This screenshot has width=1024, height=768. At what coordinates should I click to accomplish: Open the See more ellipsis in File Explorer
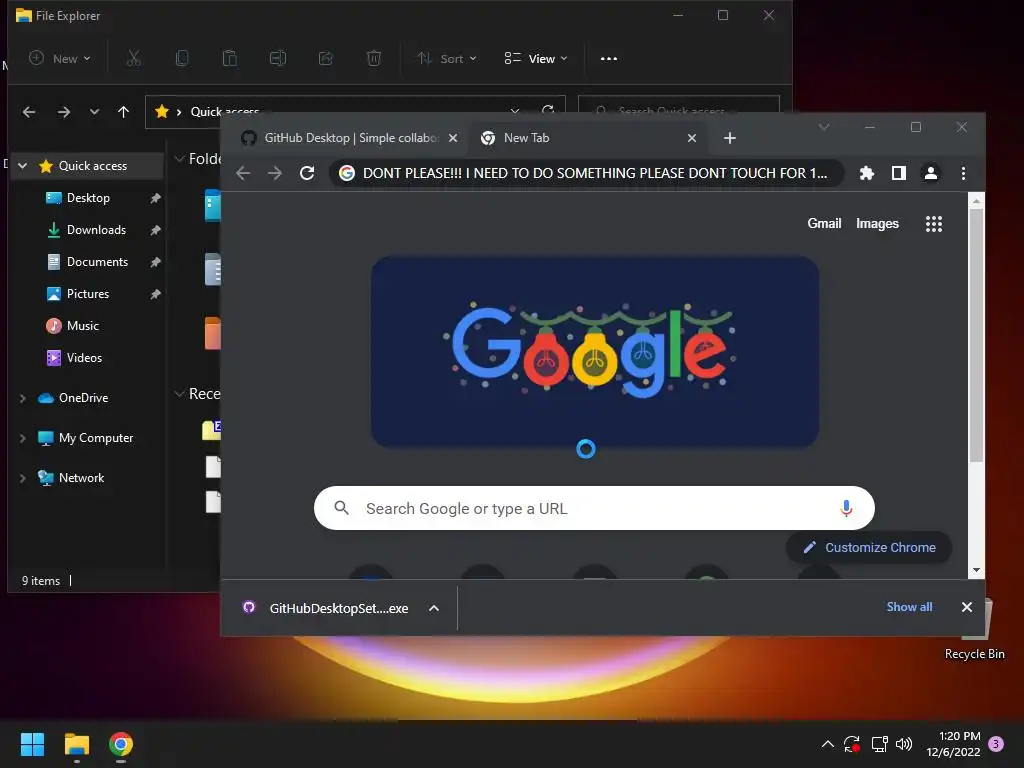609,59
